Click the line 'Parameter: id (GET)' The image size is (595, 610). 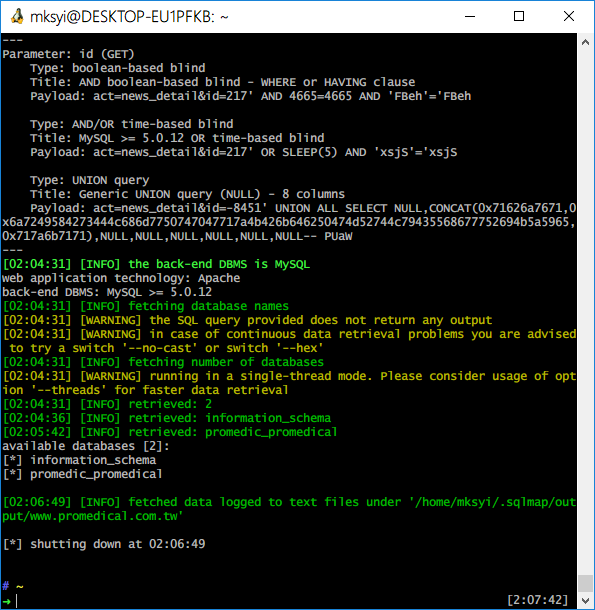68,54
